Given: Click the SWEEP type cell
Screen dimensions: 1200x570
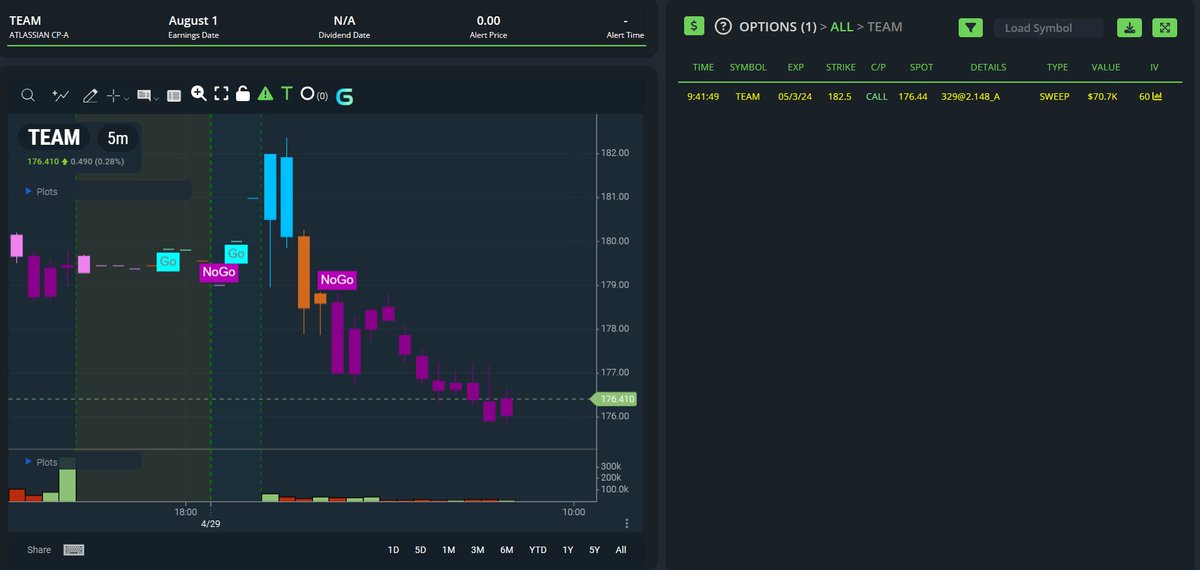Looking at the screenshot, I should pyautogui.click(x=1055, y=97).
